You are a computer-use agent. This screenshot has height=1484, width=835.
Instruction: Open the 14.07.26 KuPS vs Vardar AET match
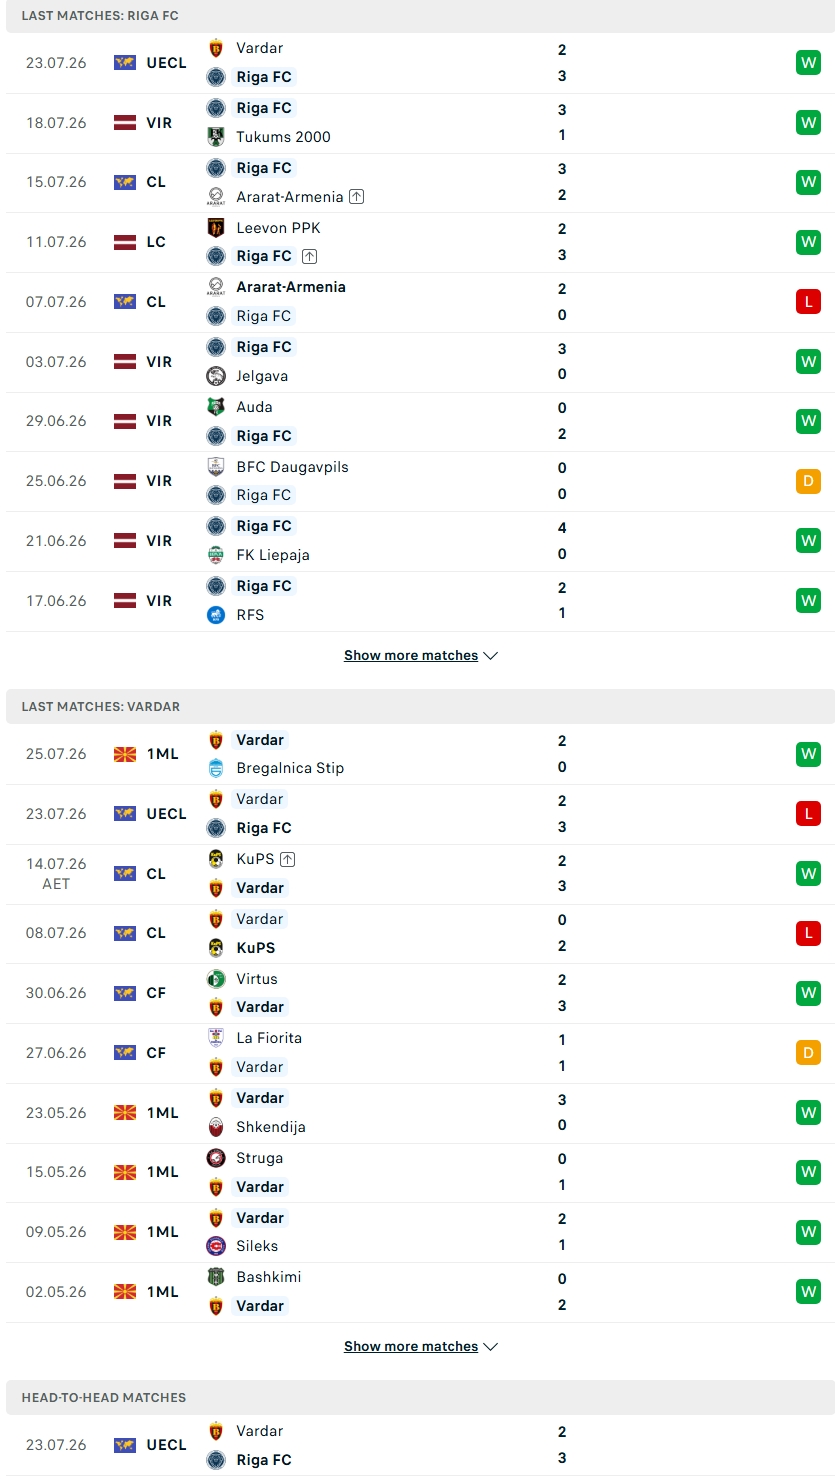420,874
